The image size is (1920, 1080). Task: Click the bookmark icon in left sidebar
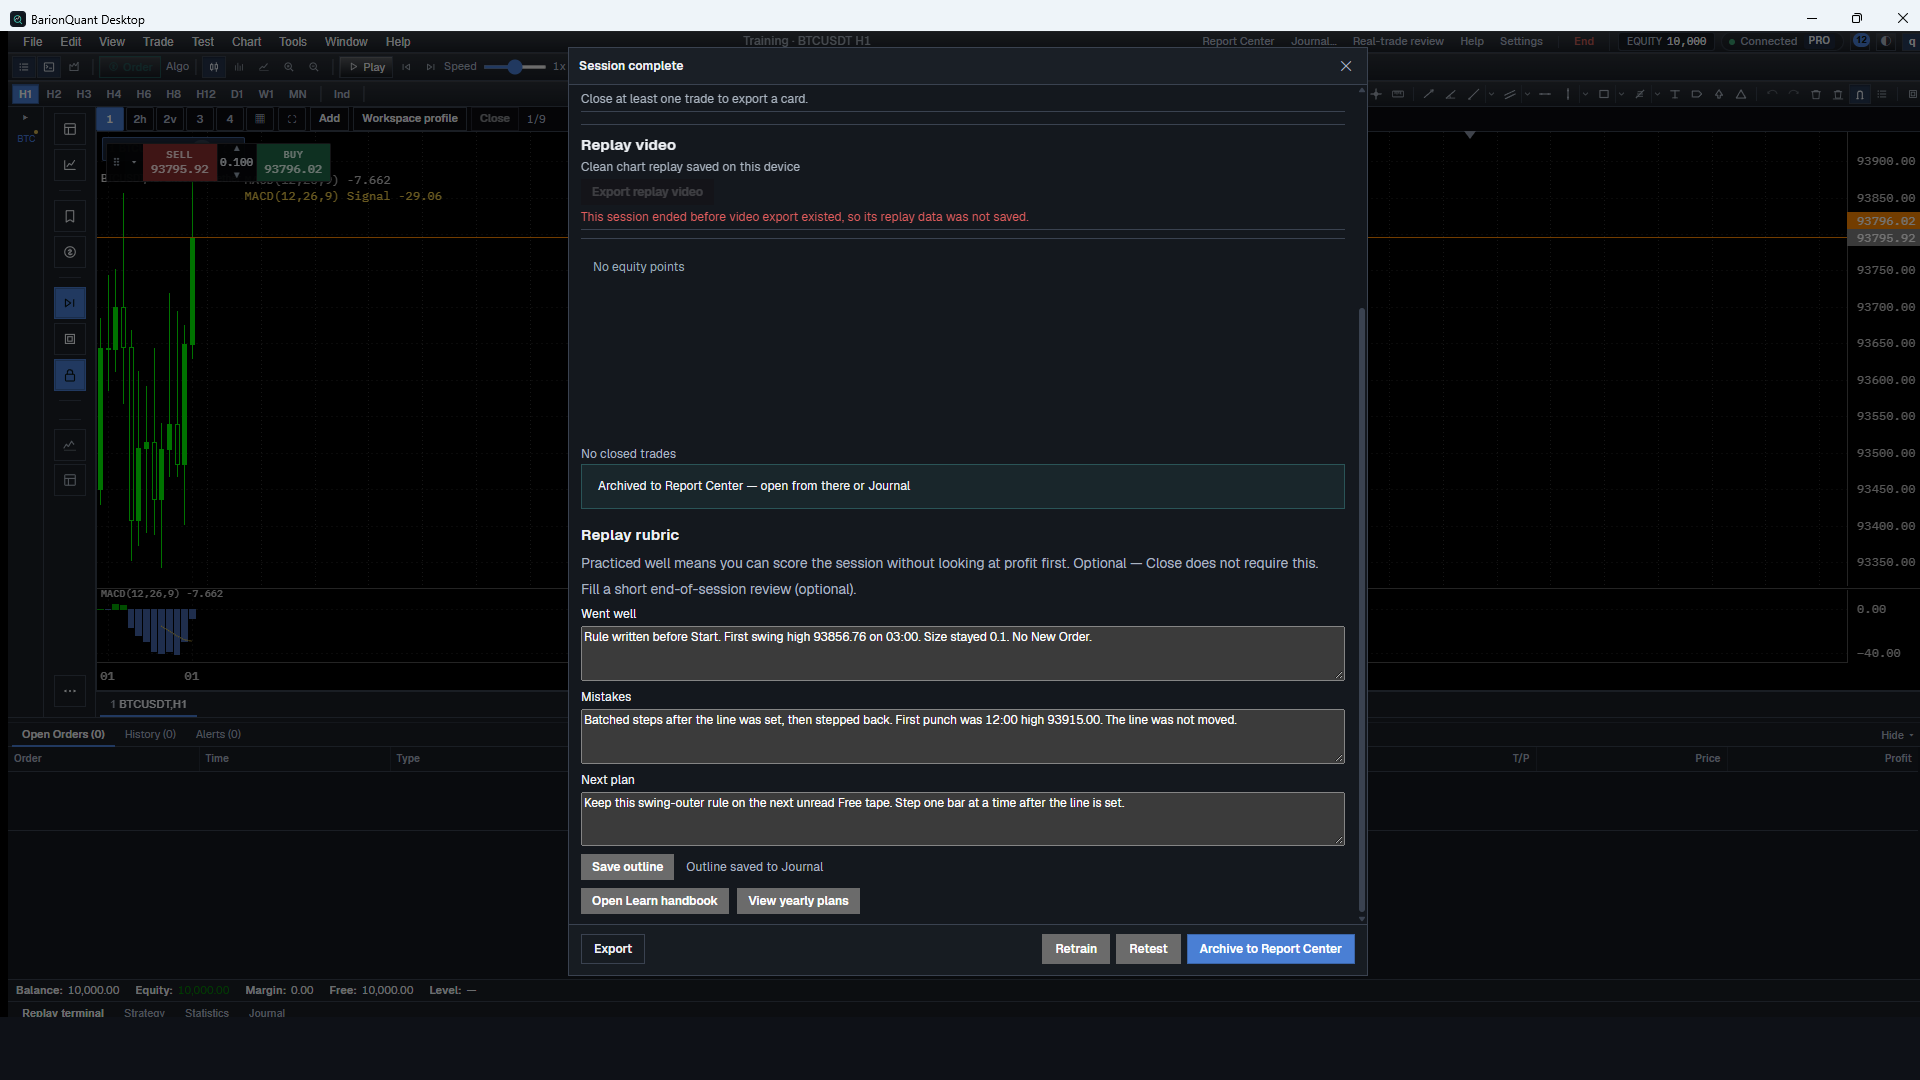click(70, 216)
